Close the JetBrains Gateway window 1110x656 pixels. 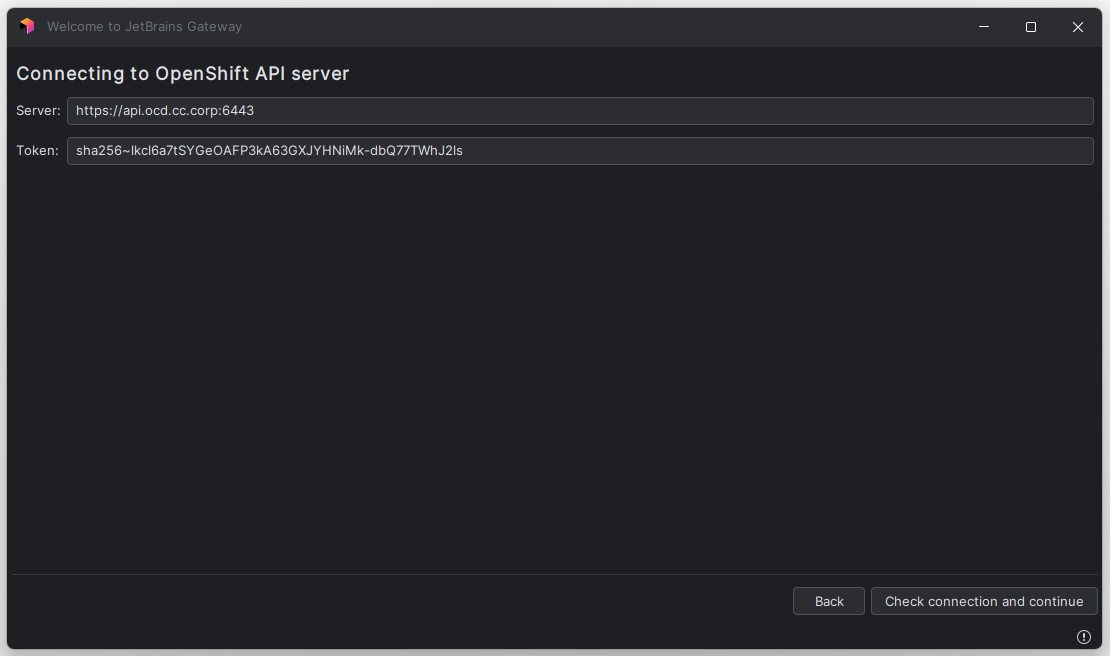1077,27
